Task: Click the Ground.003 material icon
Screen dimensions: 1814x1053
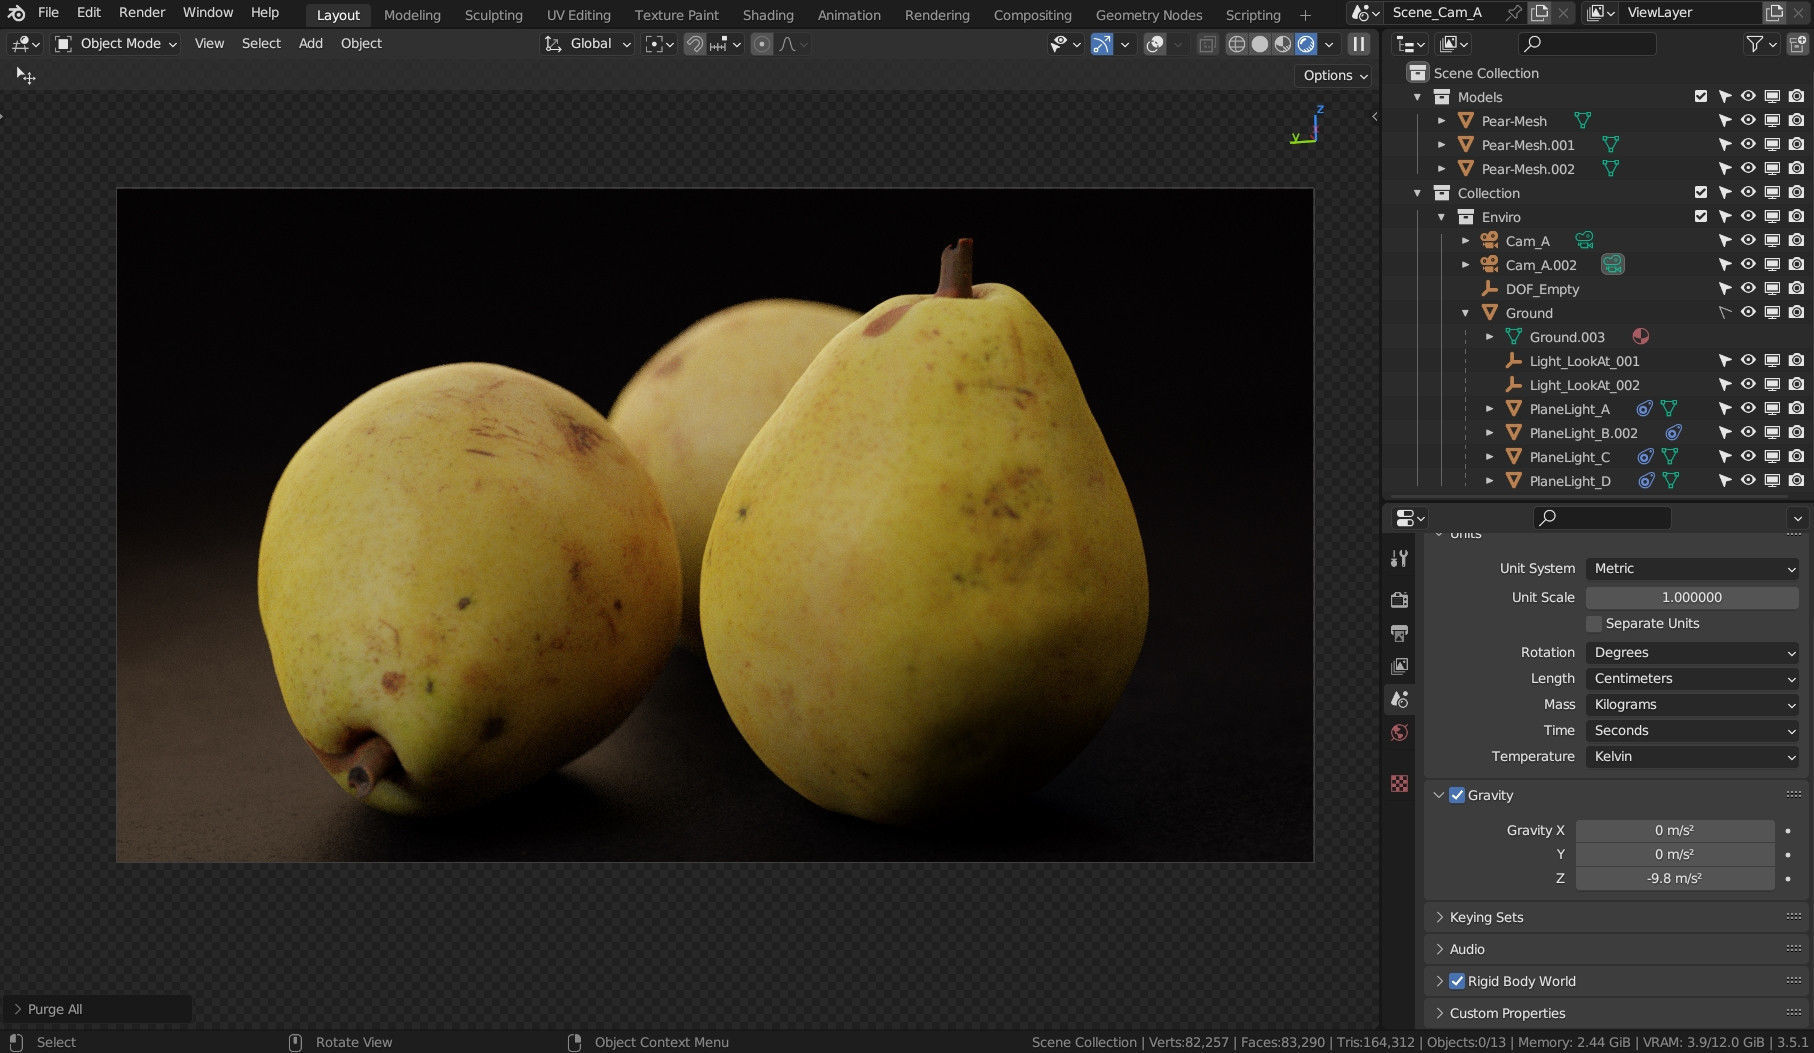Action: pyautogui.click(x=1641, y=337)
